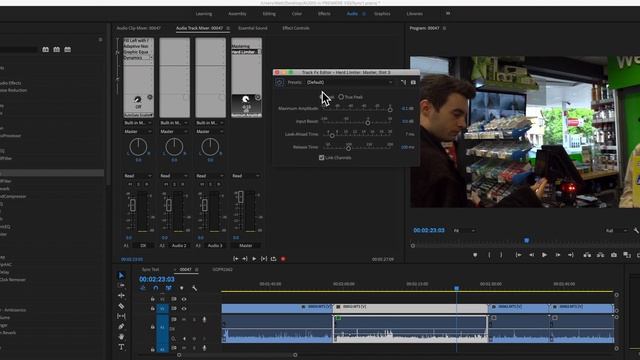This screenshot has width=640, height=360.
Task: Select the Ripple Edit tool
Action: (x=121, y=296)
